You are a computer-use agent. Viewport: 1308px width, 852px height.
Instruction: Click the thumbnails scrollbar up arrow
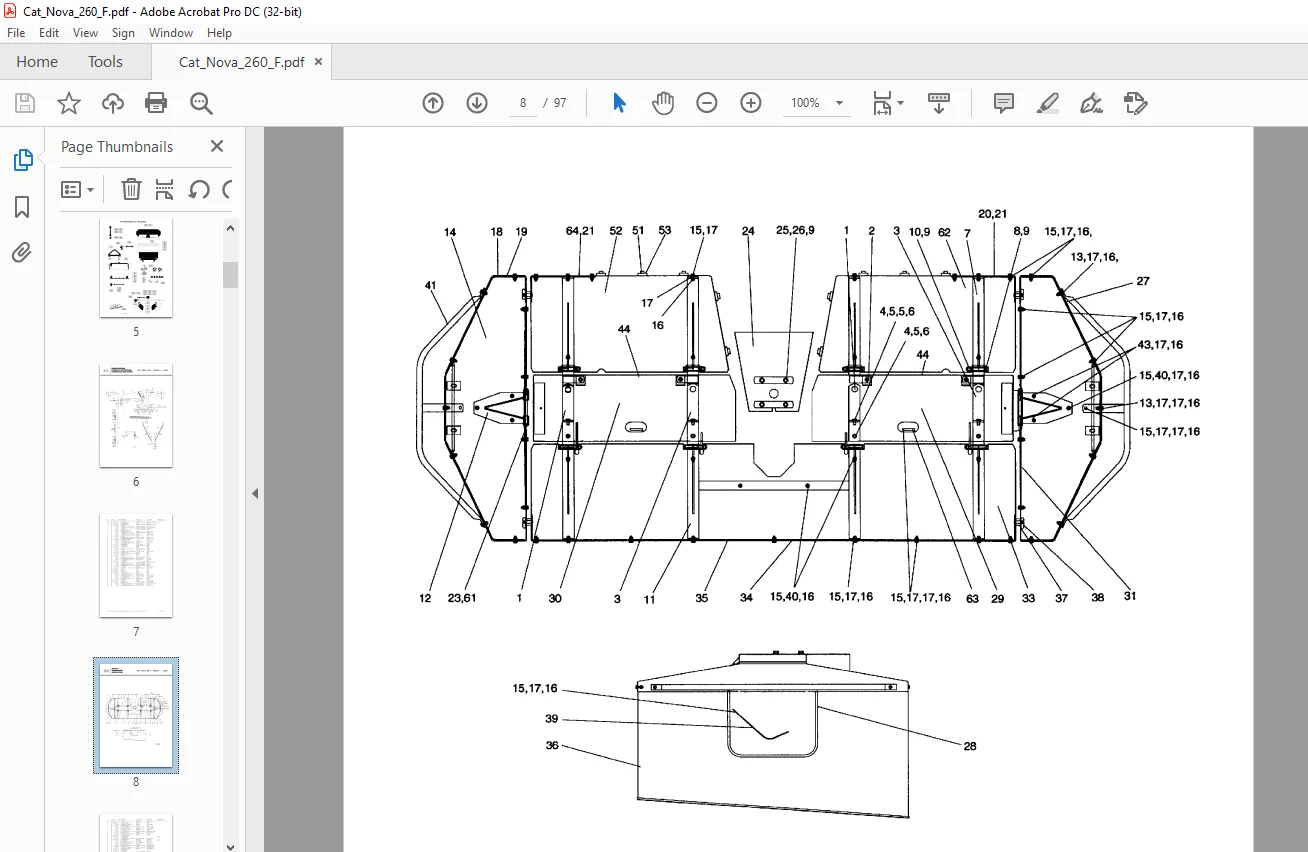pos(230,228)
